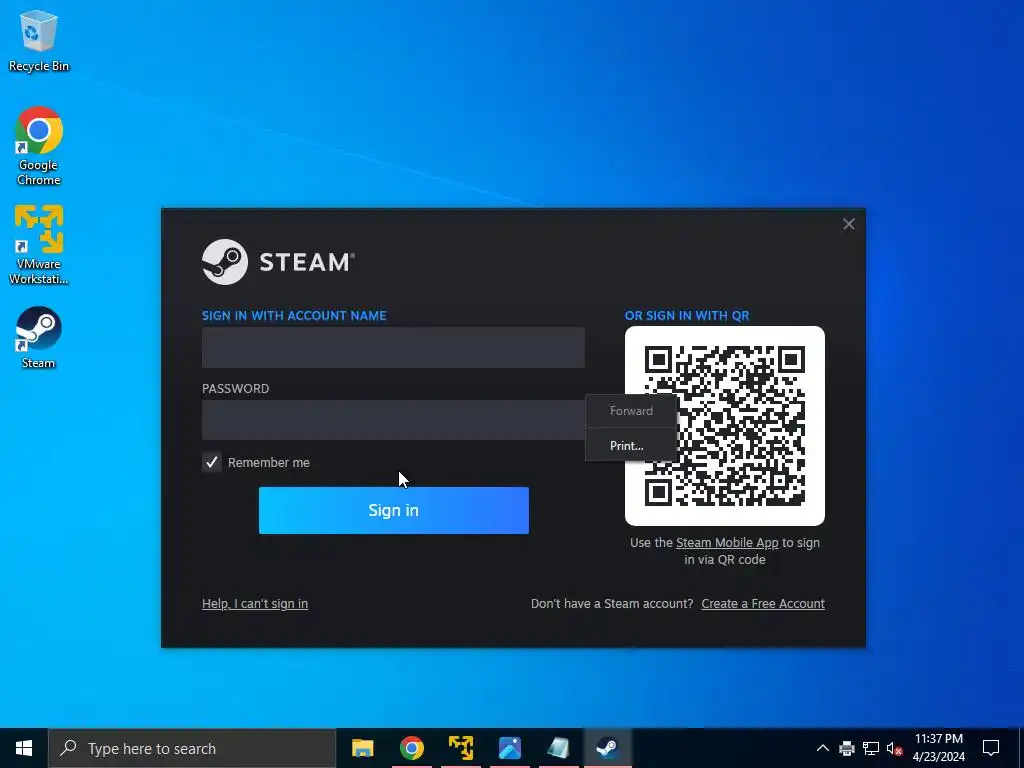Focus the account name input field

pos(393,347)
